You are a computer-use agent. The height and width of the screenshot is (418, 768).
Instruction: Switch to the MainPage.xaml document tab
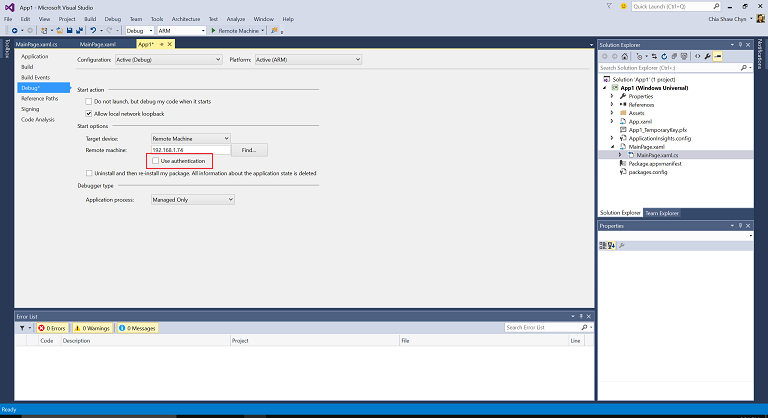point(97,44)
